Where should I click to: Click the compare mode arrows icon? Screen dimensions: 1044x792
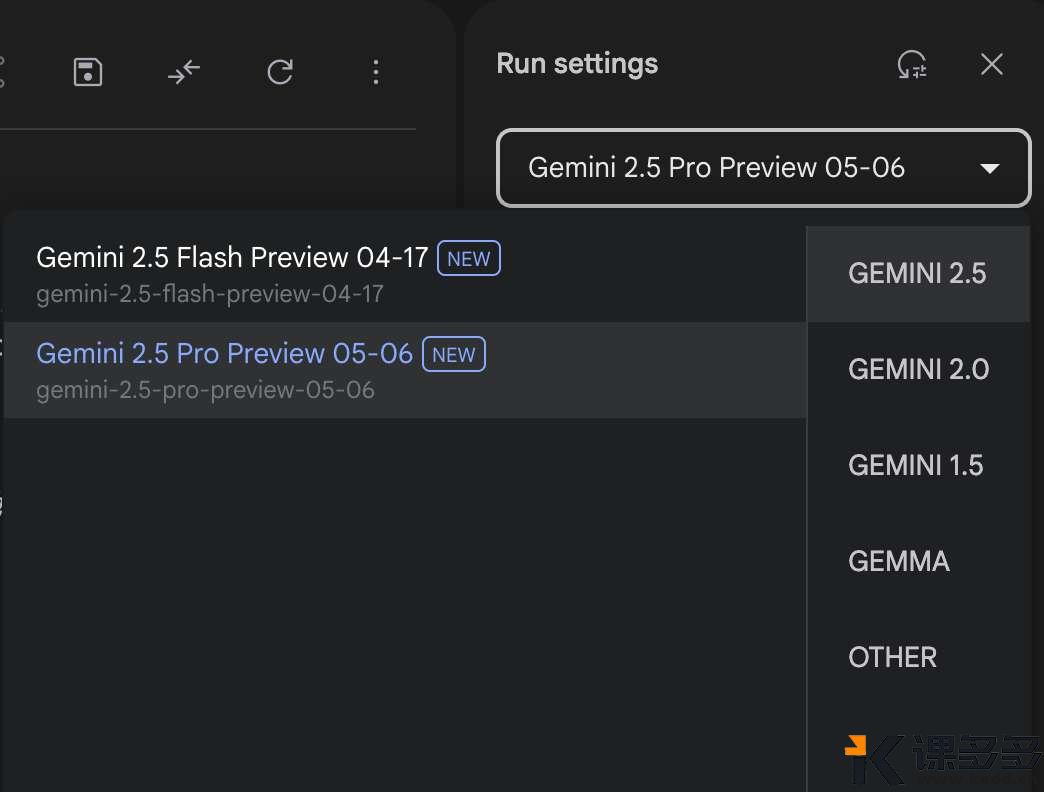pos(184,72)
